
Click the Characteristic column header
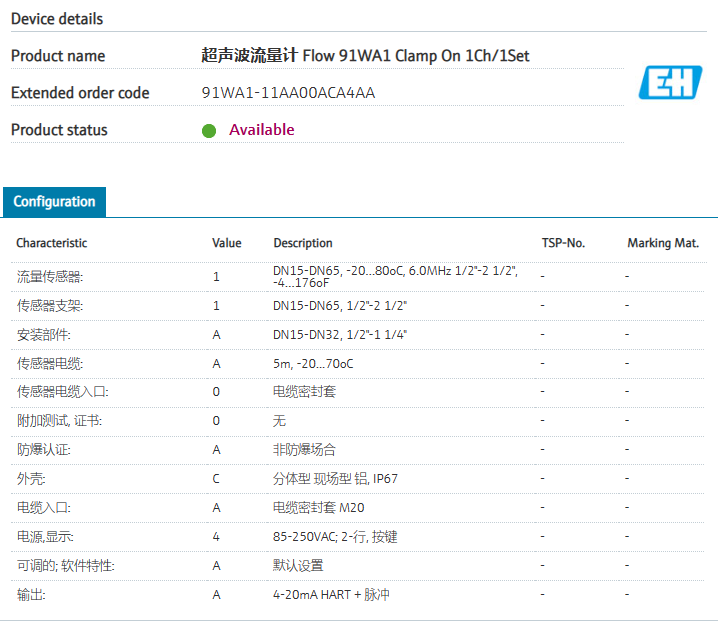point(51,243)
